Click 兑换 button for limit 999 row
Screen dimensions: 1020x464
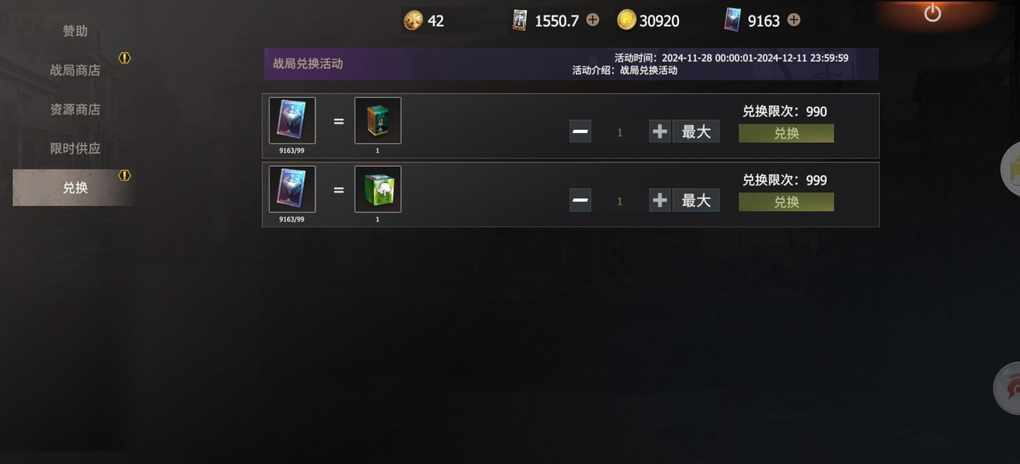coord(786,202)
